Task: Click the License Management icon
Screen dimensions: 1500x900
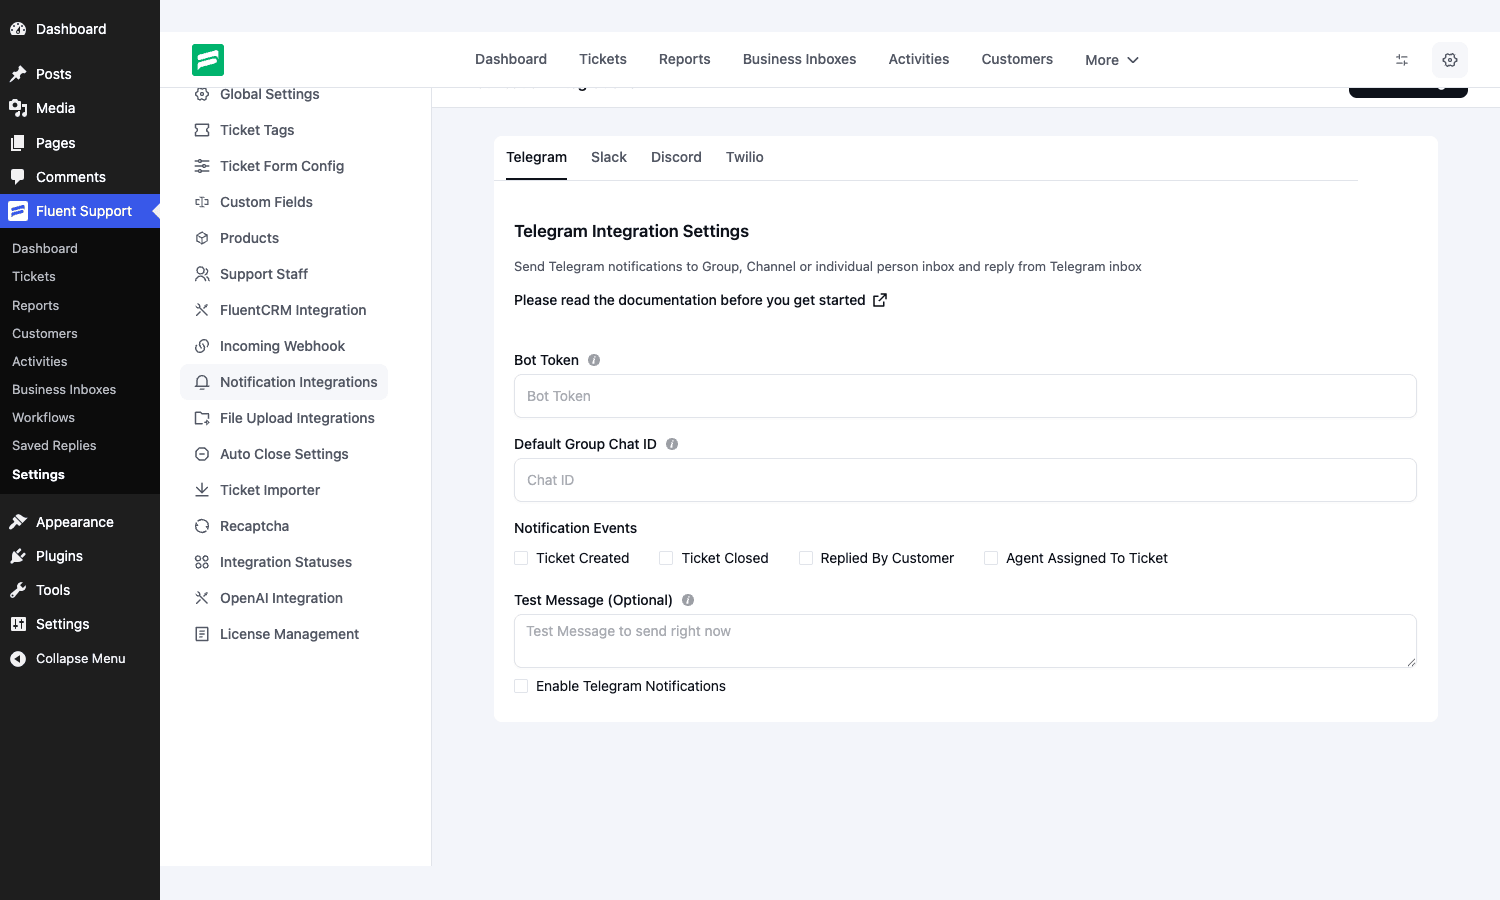Action: [202, 634]
